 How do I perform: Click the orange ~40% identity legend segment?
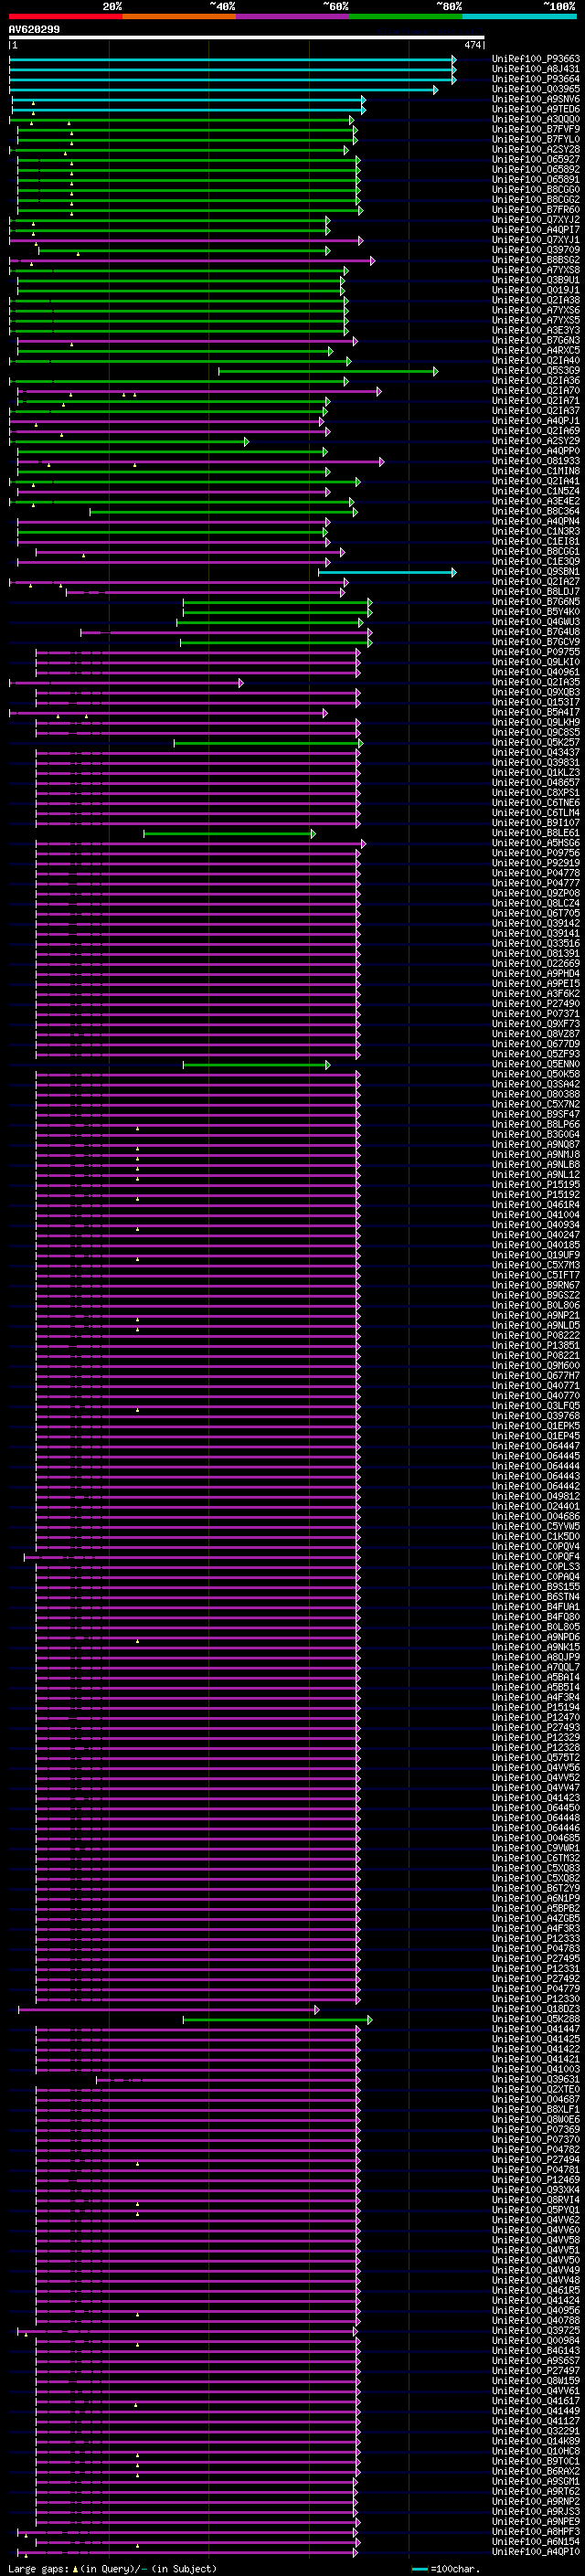179,17
